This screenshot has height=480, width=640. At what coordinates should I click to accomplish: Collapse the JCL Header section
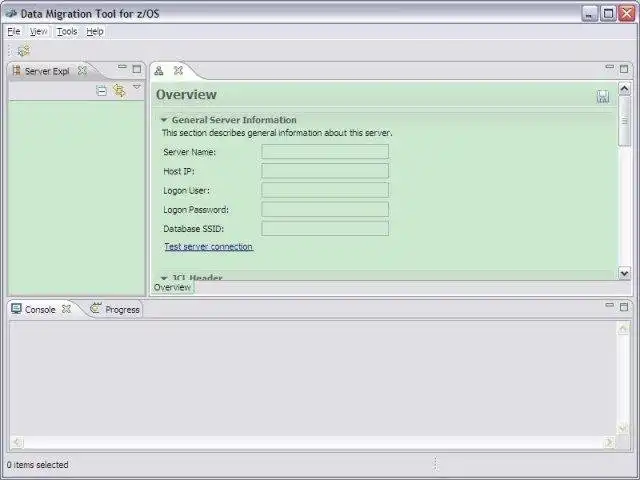coord(164,278)
